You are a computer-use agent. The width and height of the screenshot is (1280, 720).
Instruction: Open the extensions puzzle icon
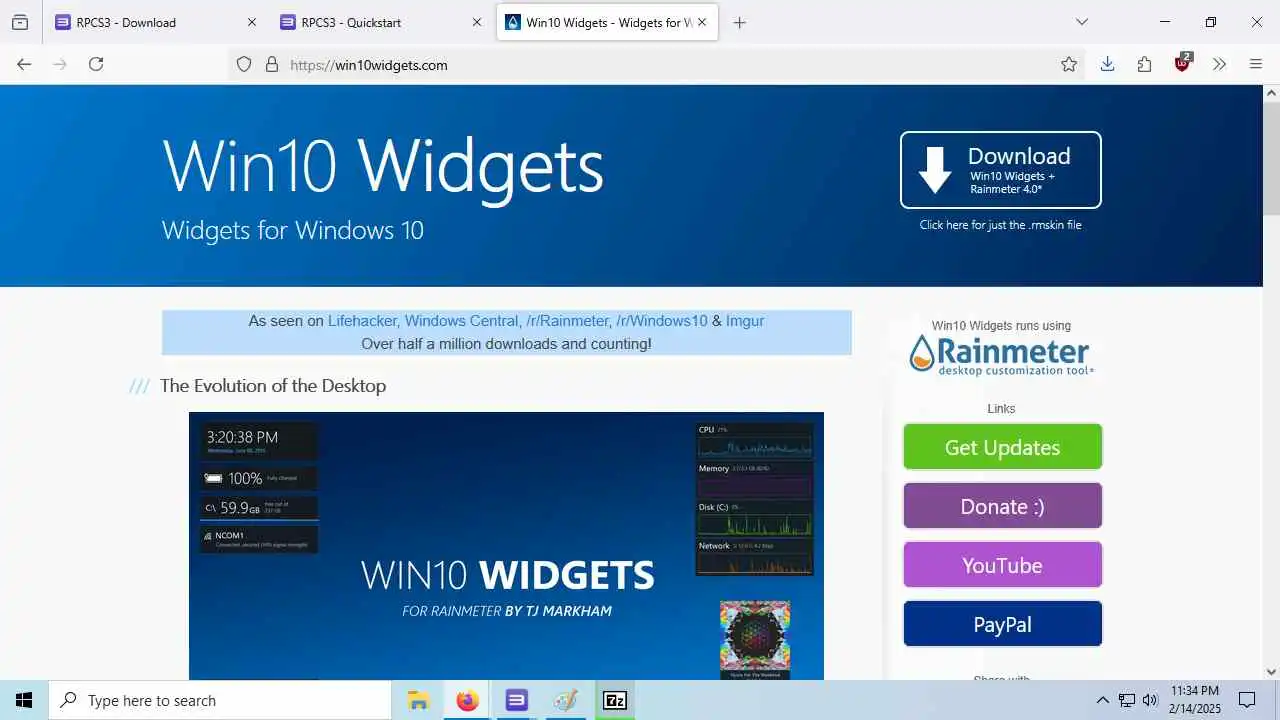click(x=1145, y=64)
